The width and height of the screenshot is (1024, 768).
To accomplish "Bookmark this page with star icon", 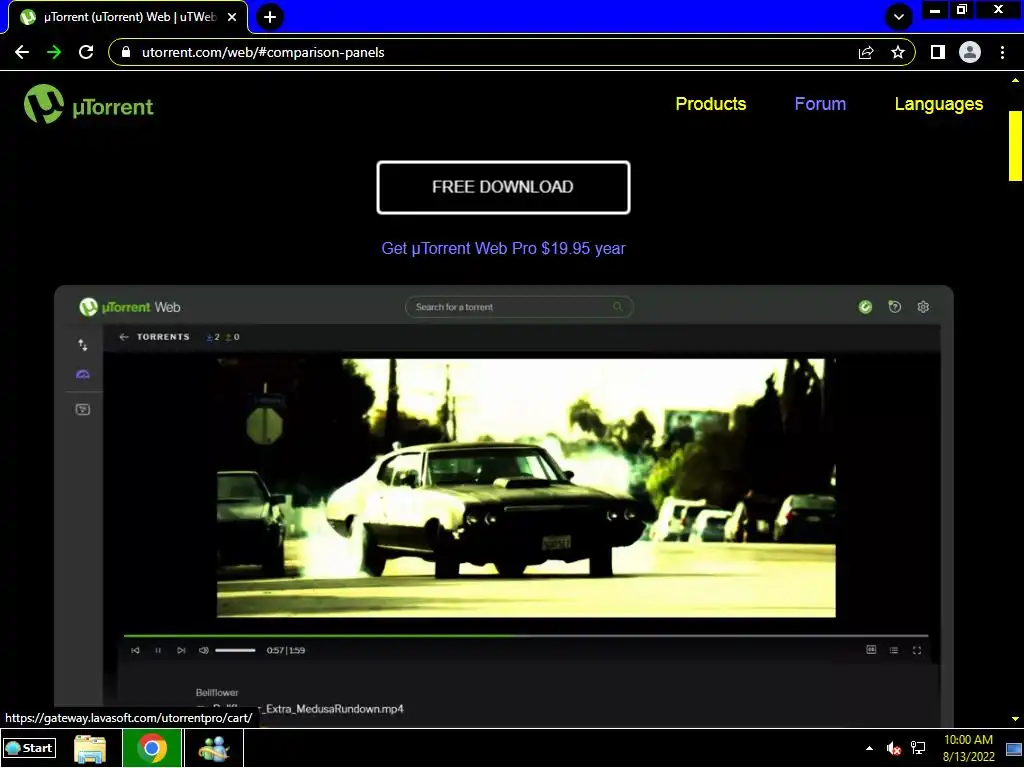I will 898,52.
